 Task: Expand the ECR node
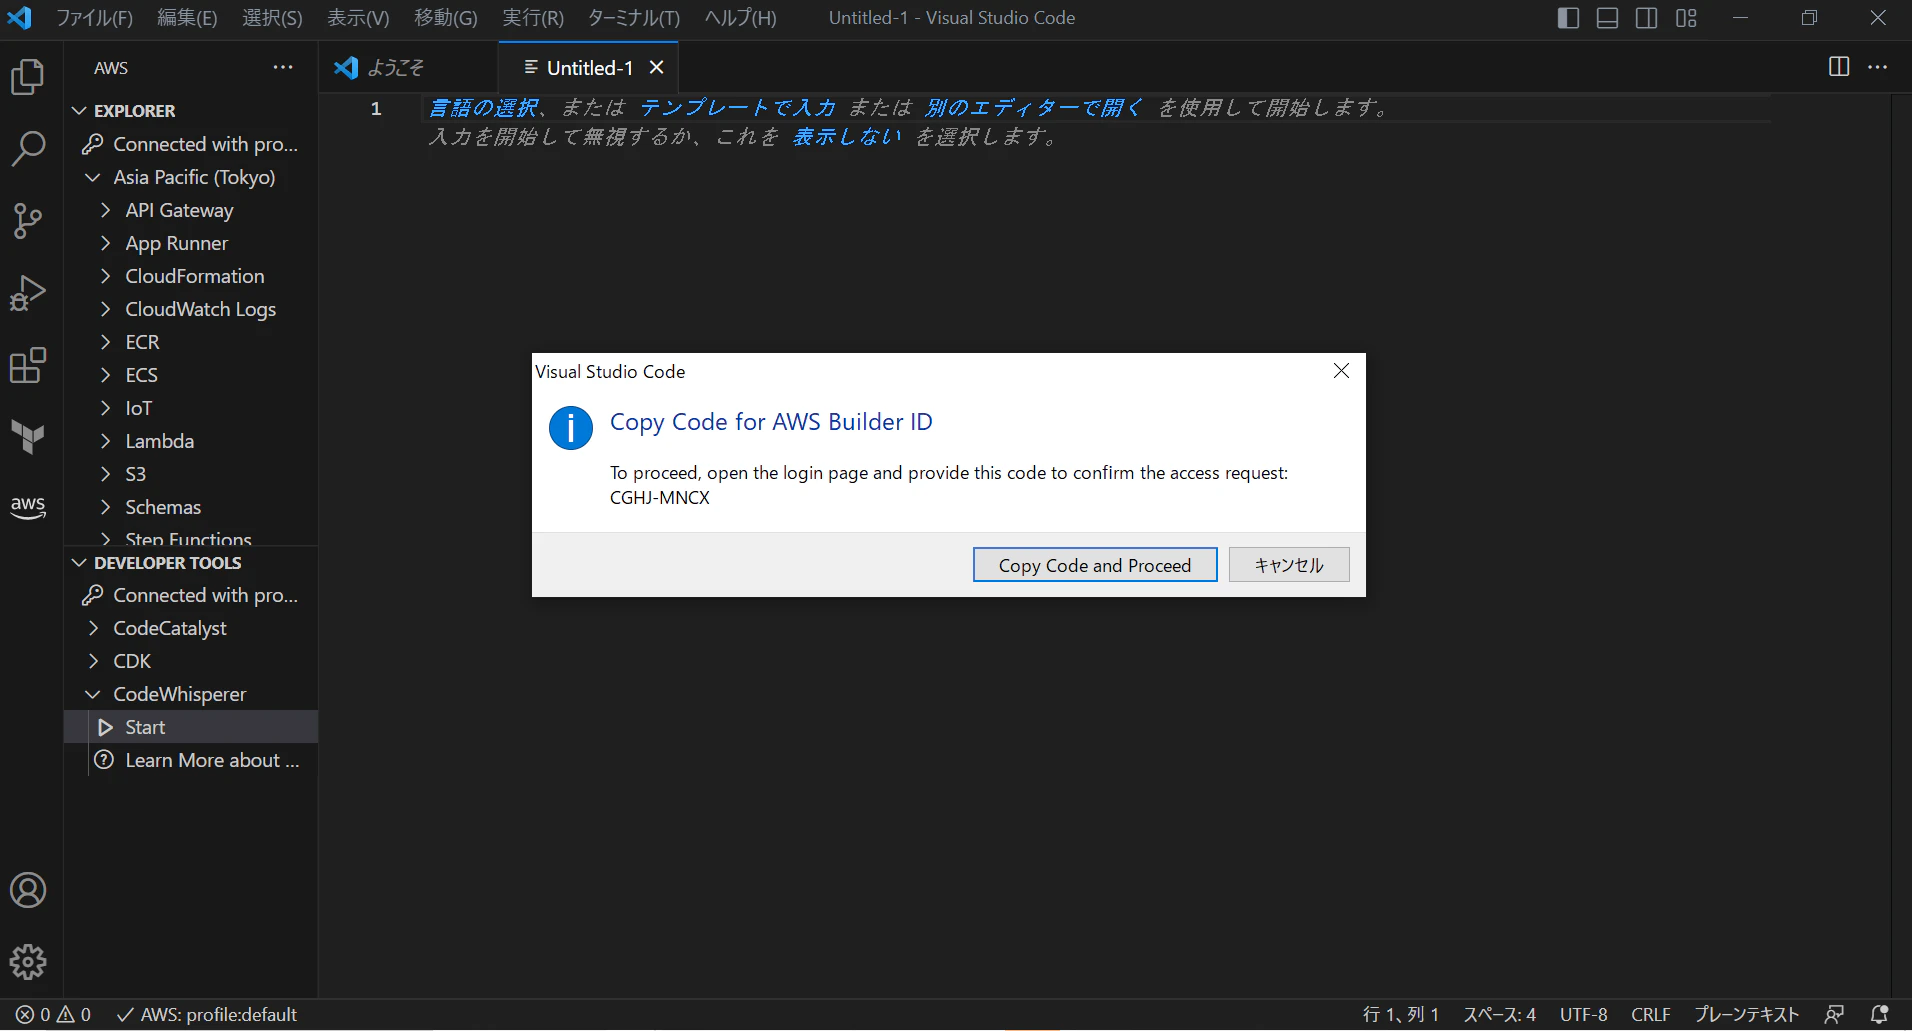[105, 342]
